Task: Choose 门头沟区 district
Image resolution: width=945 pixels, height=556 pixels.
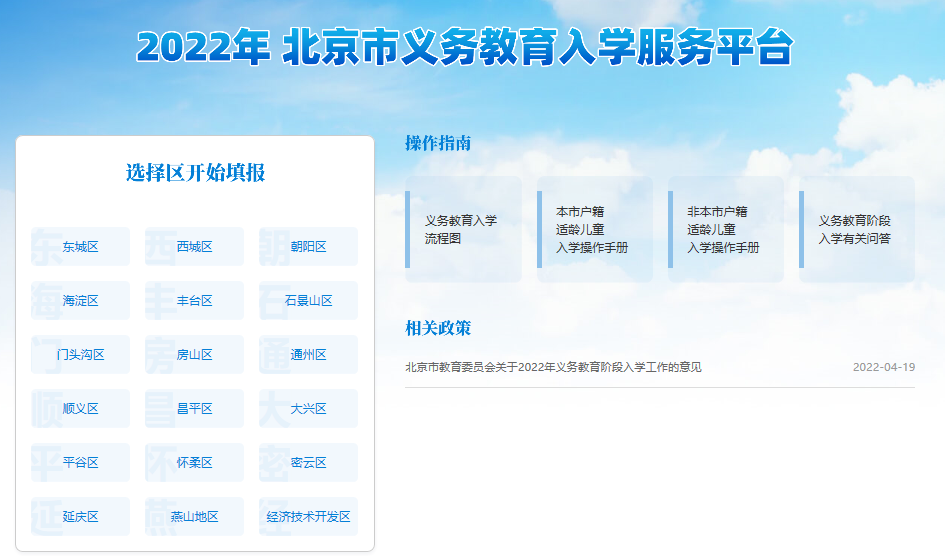Action: click(80, 354)
